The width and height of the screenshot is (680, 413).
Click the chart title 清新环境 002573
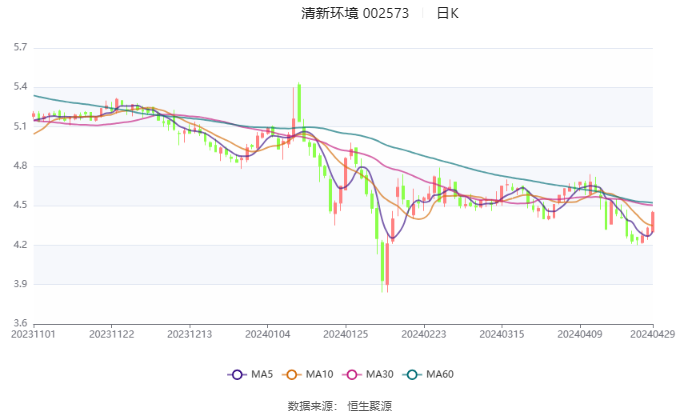click(x=355, y=13)
